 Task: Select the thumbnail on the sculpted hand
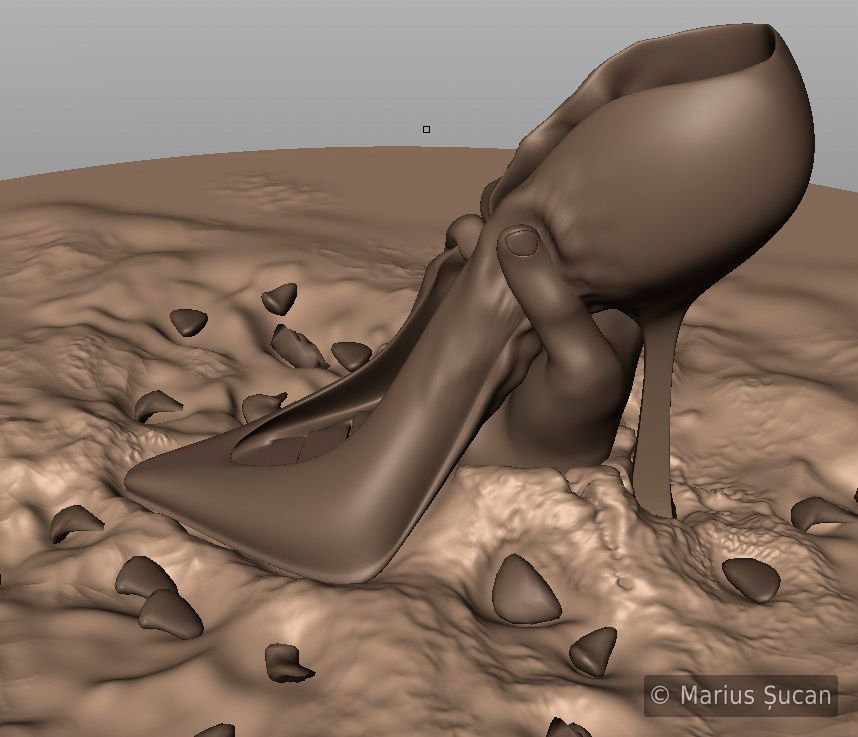coord(519,241)
